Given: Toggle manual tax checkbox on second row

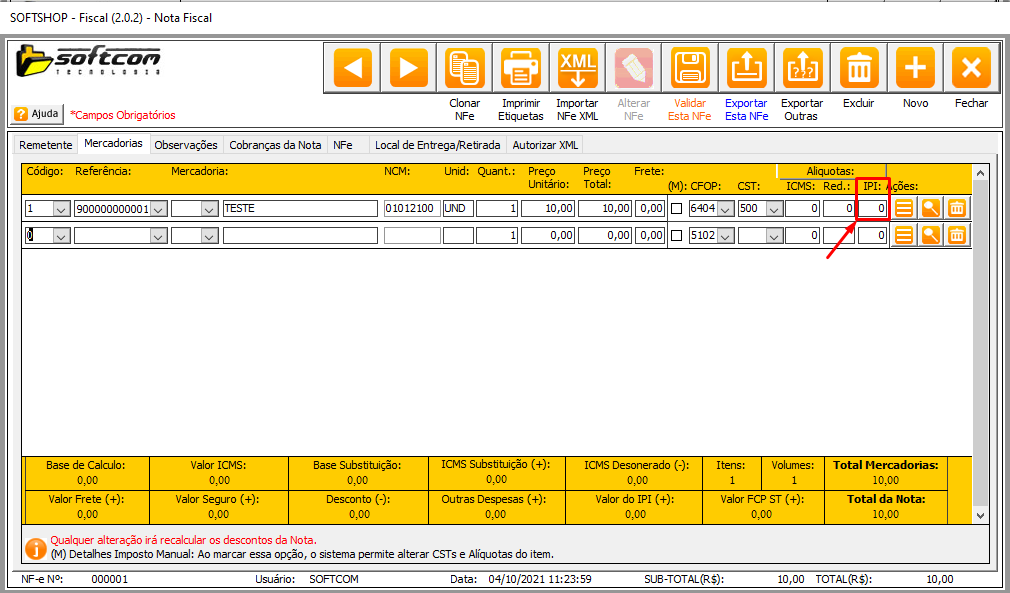Looking at the screenshot, I should click(x=677, y=235).
